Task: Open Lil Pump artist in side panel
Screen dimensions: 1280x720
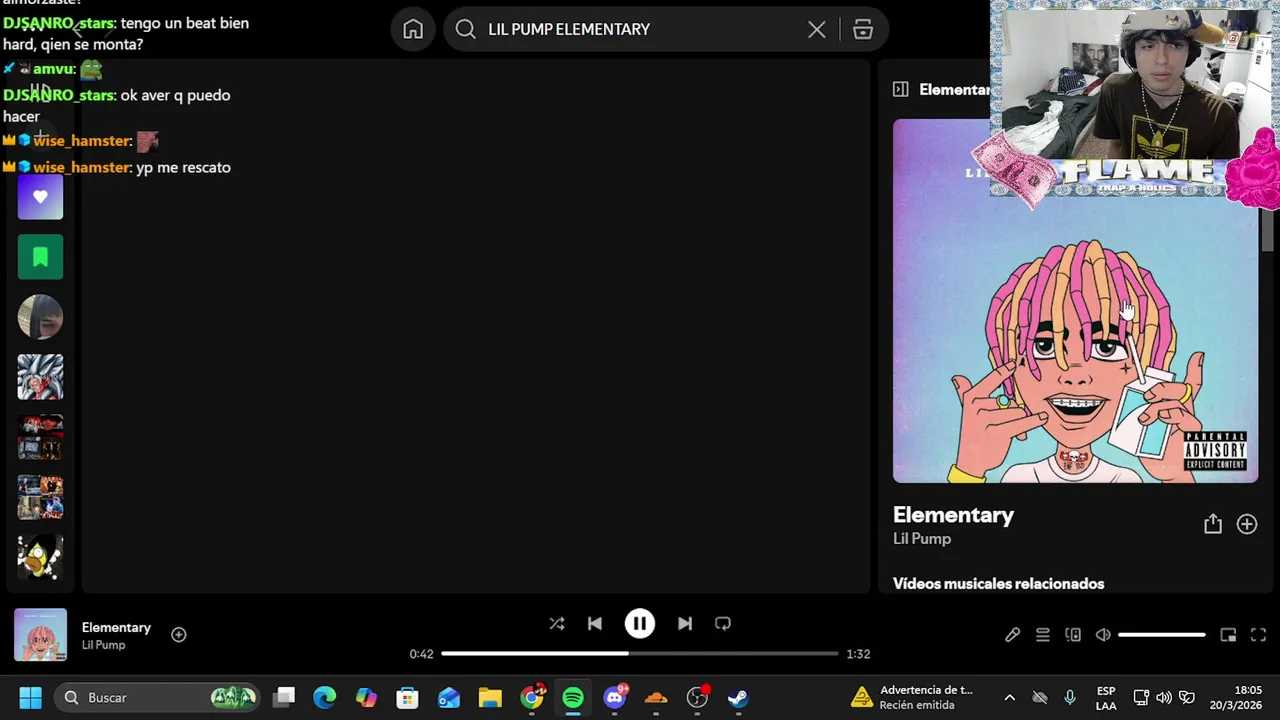Action: coord(922,539)
